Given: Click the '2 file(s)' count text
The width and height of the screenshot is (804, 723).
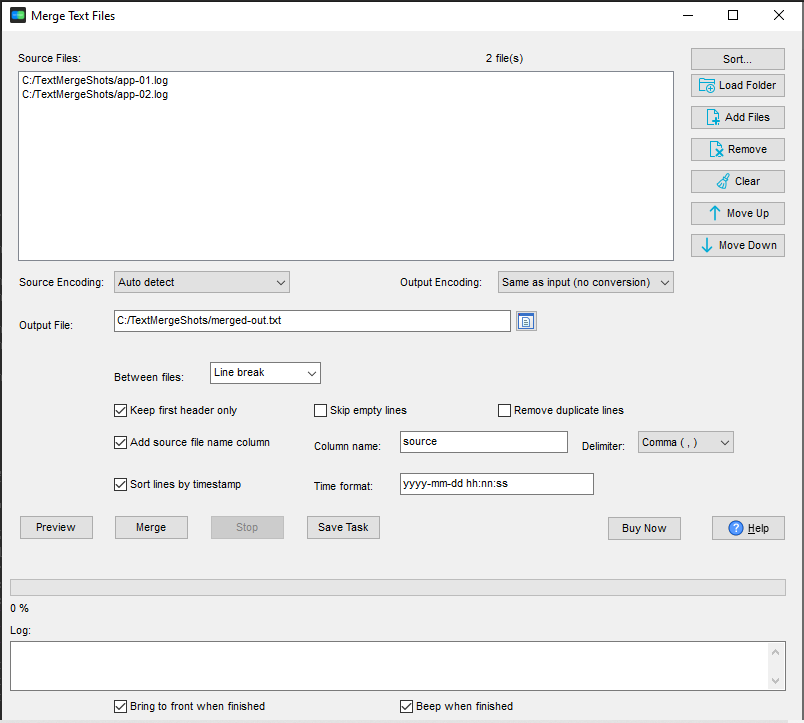Looking at the screenshot, I should [x=504, y=58].
